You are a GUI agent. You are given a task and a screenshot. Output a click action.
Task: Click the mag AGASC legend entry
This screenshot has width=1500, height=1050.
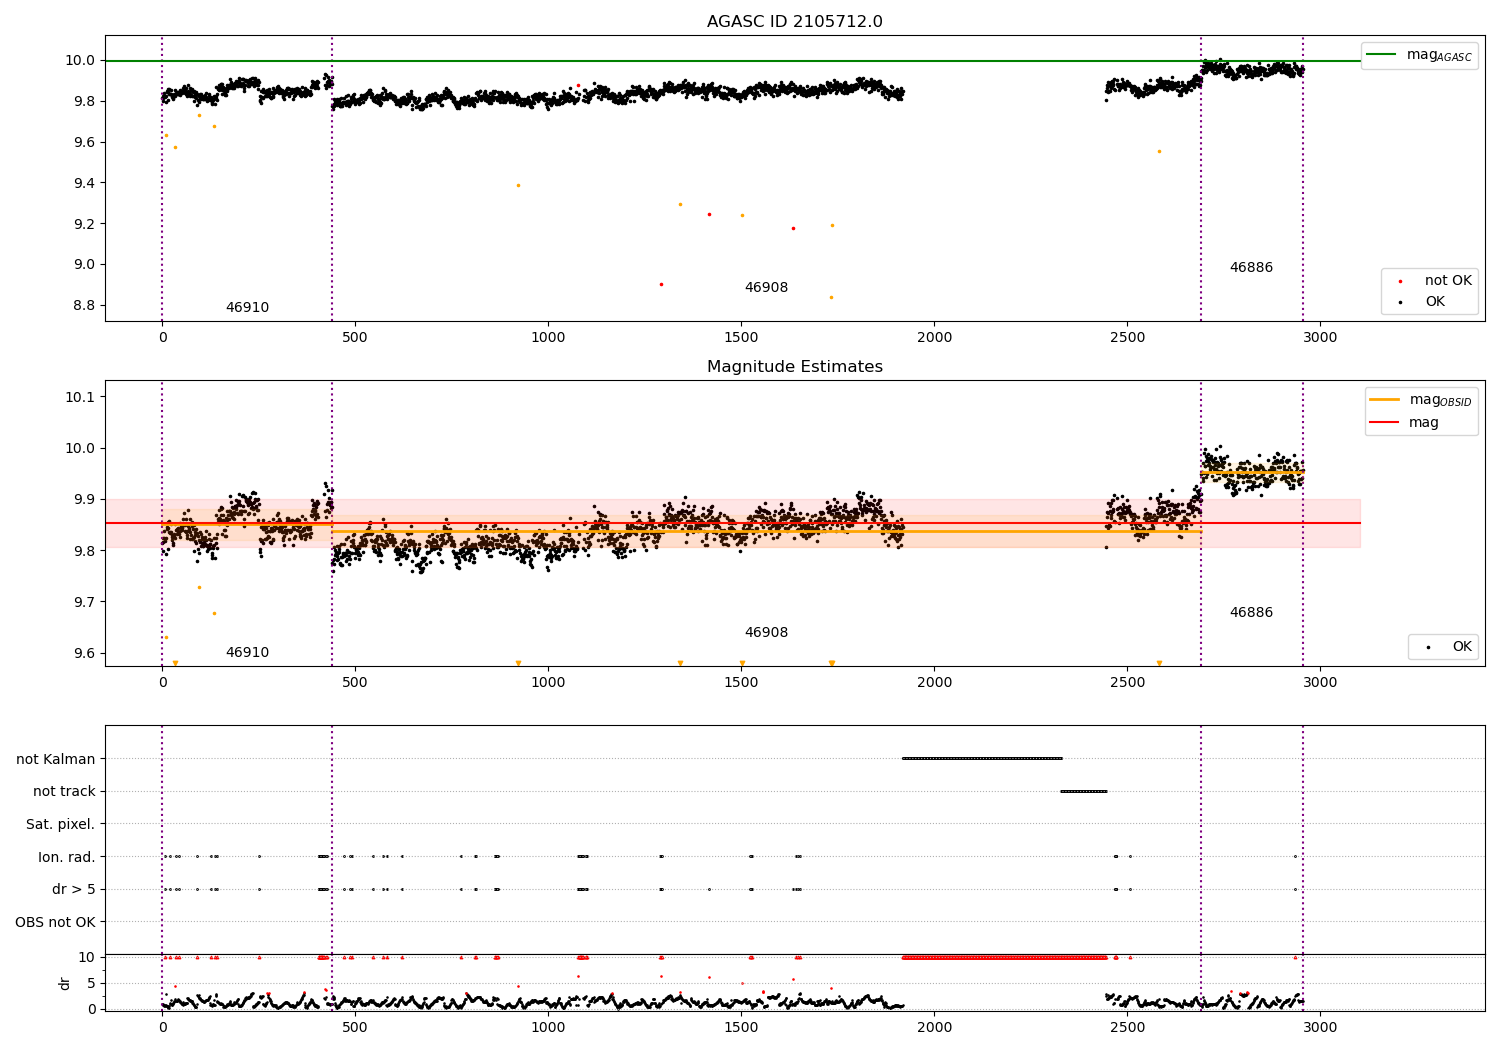[1420, 55]
